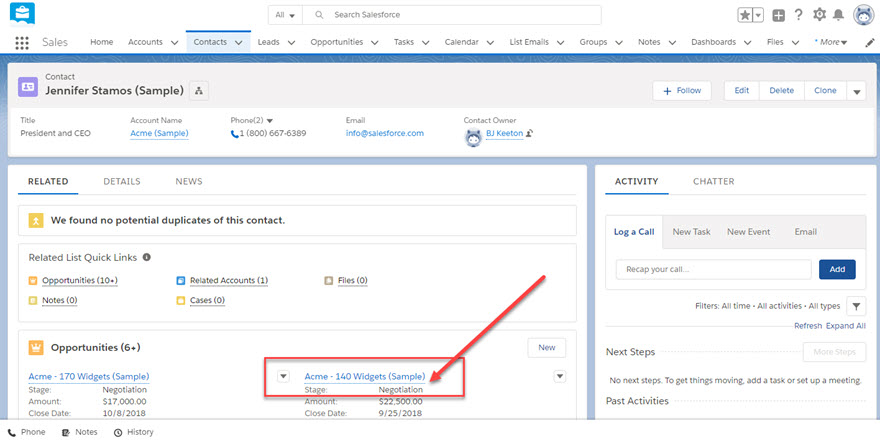
Task: Click the user avatar profile icon
Action: (863, 14)
